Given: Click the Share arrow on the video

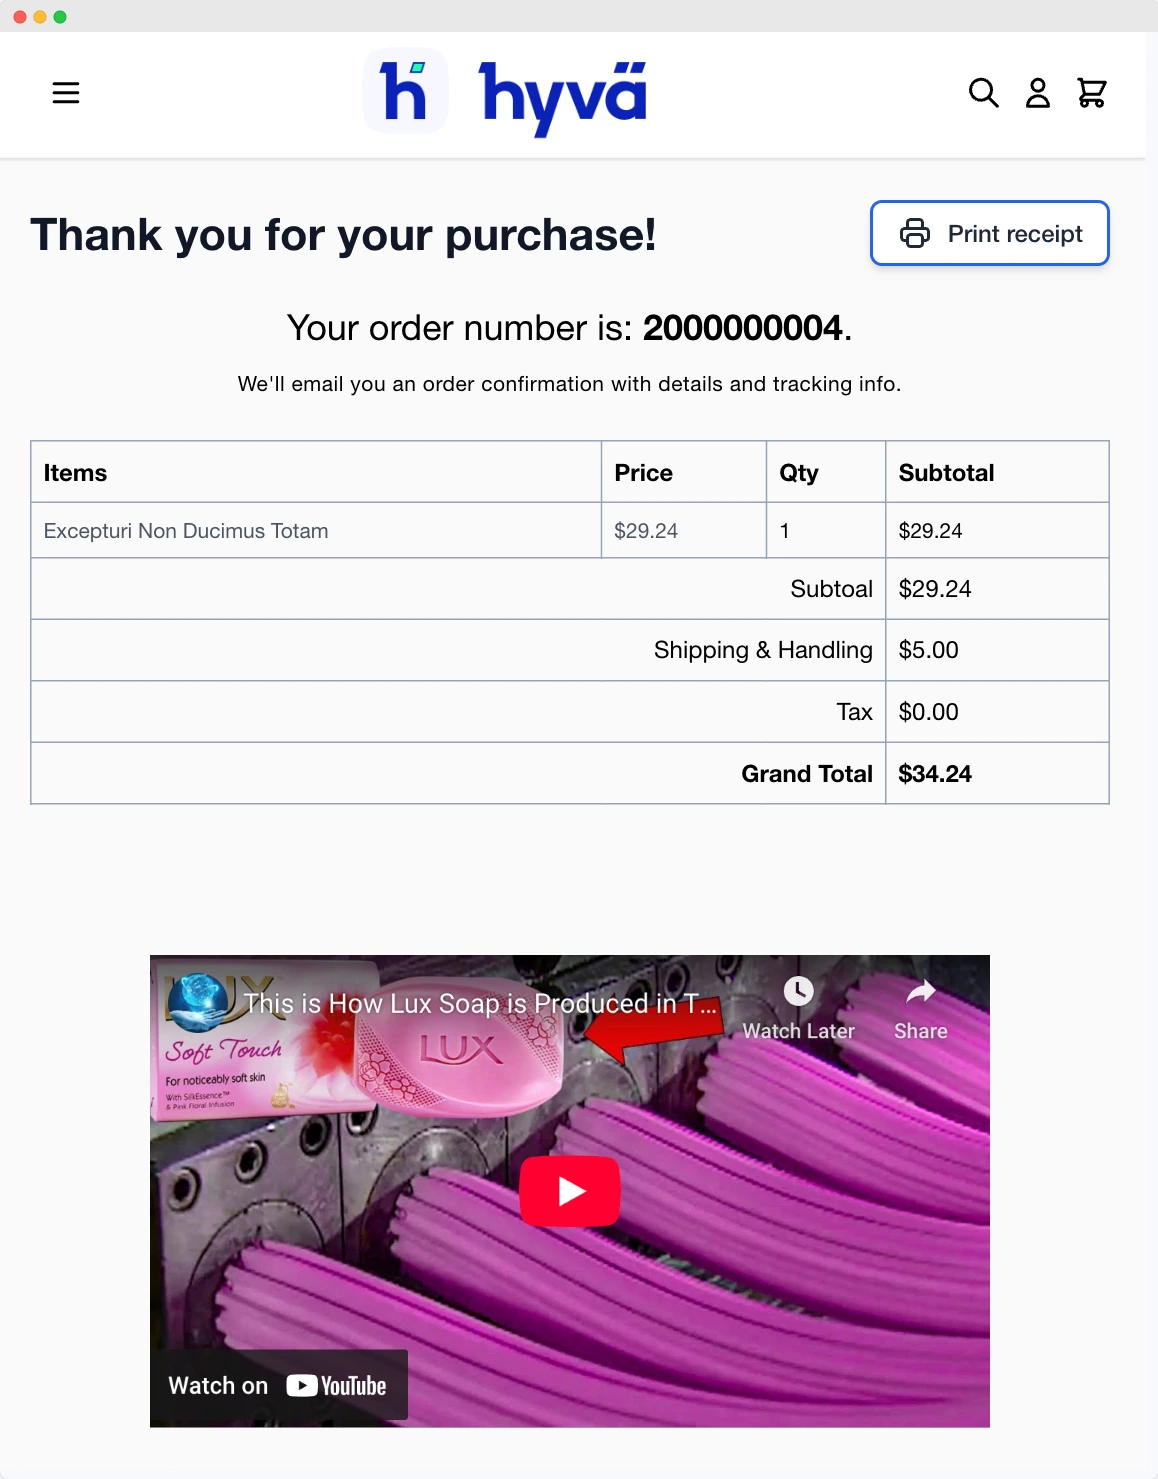Looking at the screenshot, I should (920, 1008).
